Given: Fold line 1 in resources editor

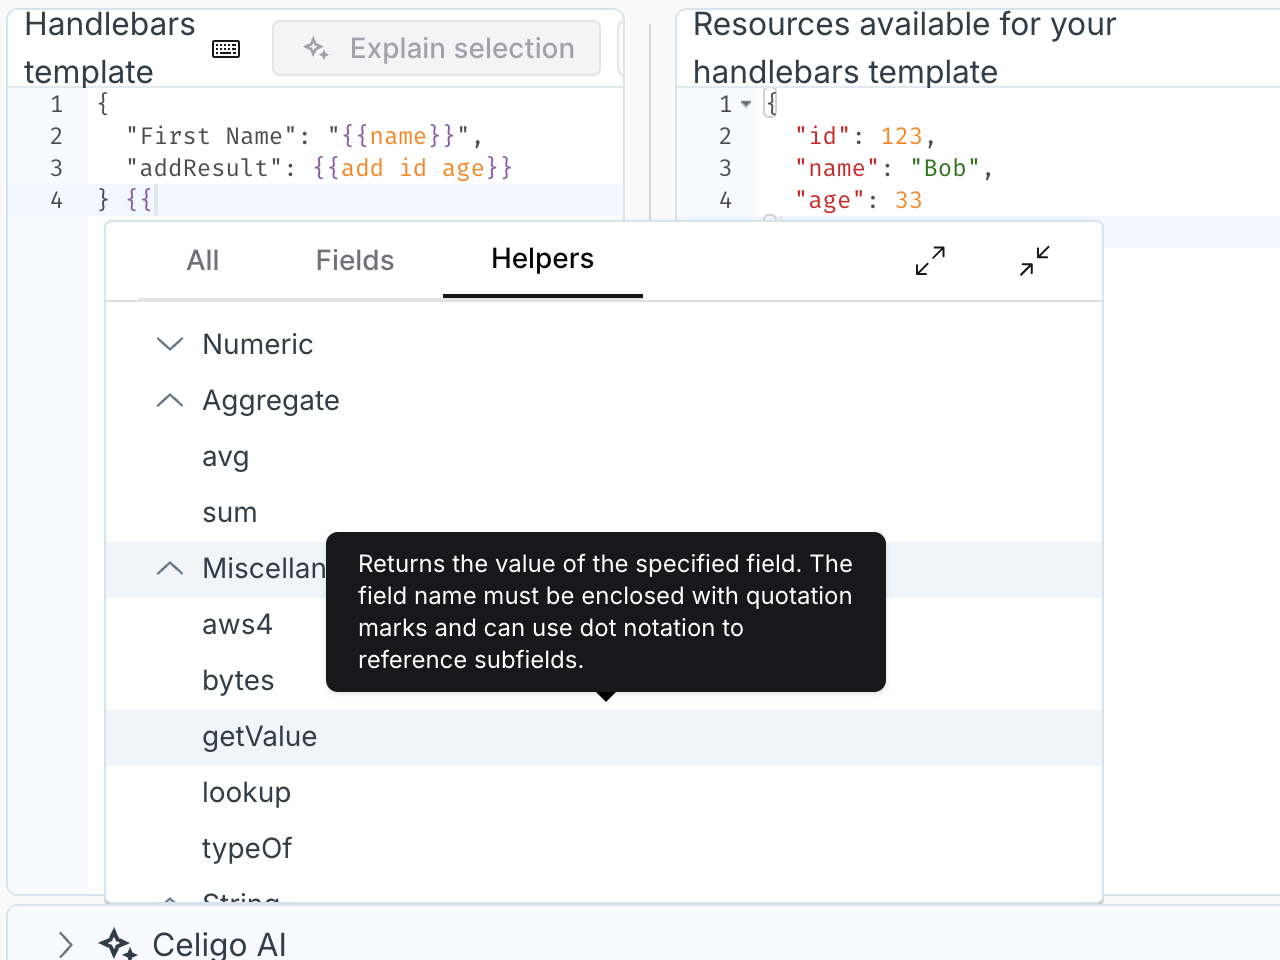Looking at the screenshot, I should pyautogui.click(x=746, y=104).
